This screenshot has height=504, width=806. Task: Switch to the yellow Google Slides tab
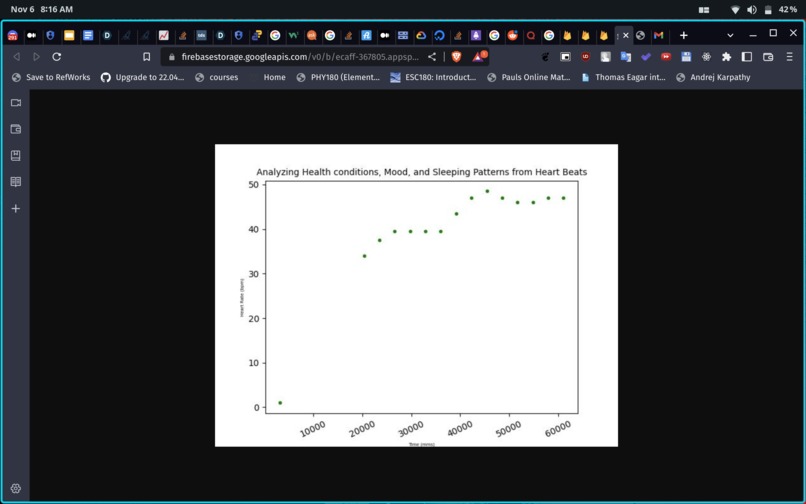point(69,35)
